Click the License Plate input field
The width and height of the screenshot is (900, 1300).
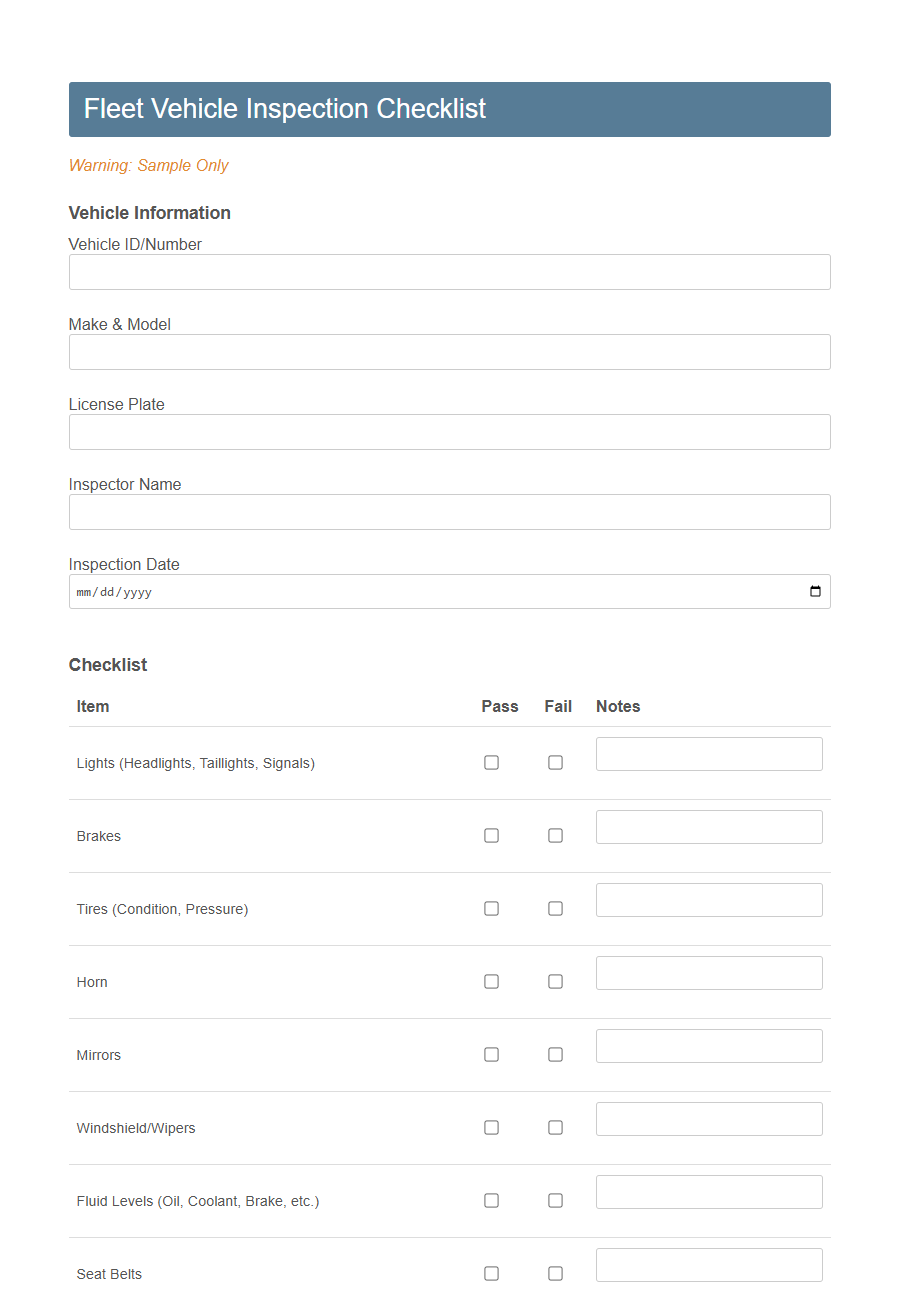tap(449, 432)
